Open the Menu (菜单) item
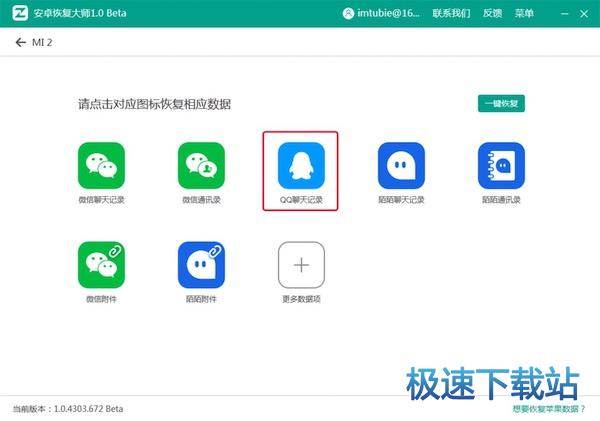 click(x=524, y=13)
